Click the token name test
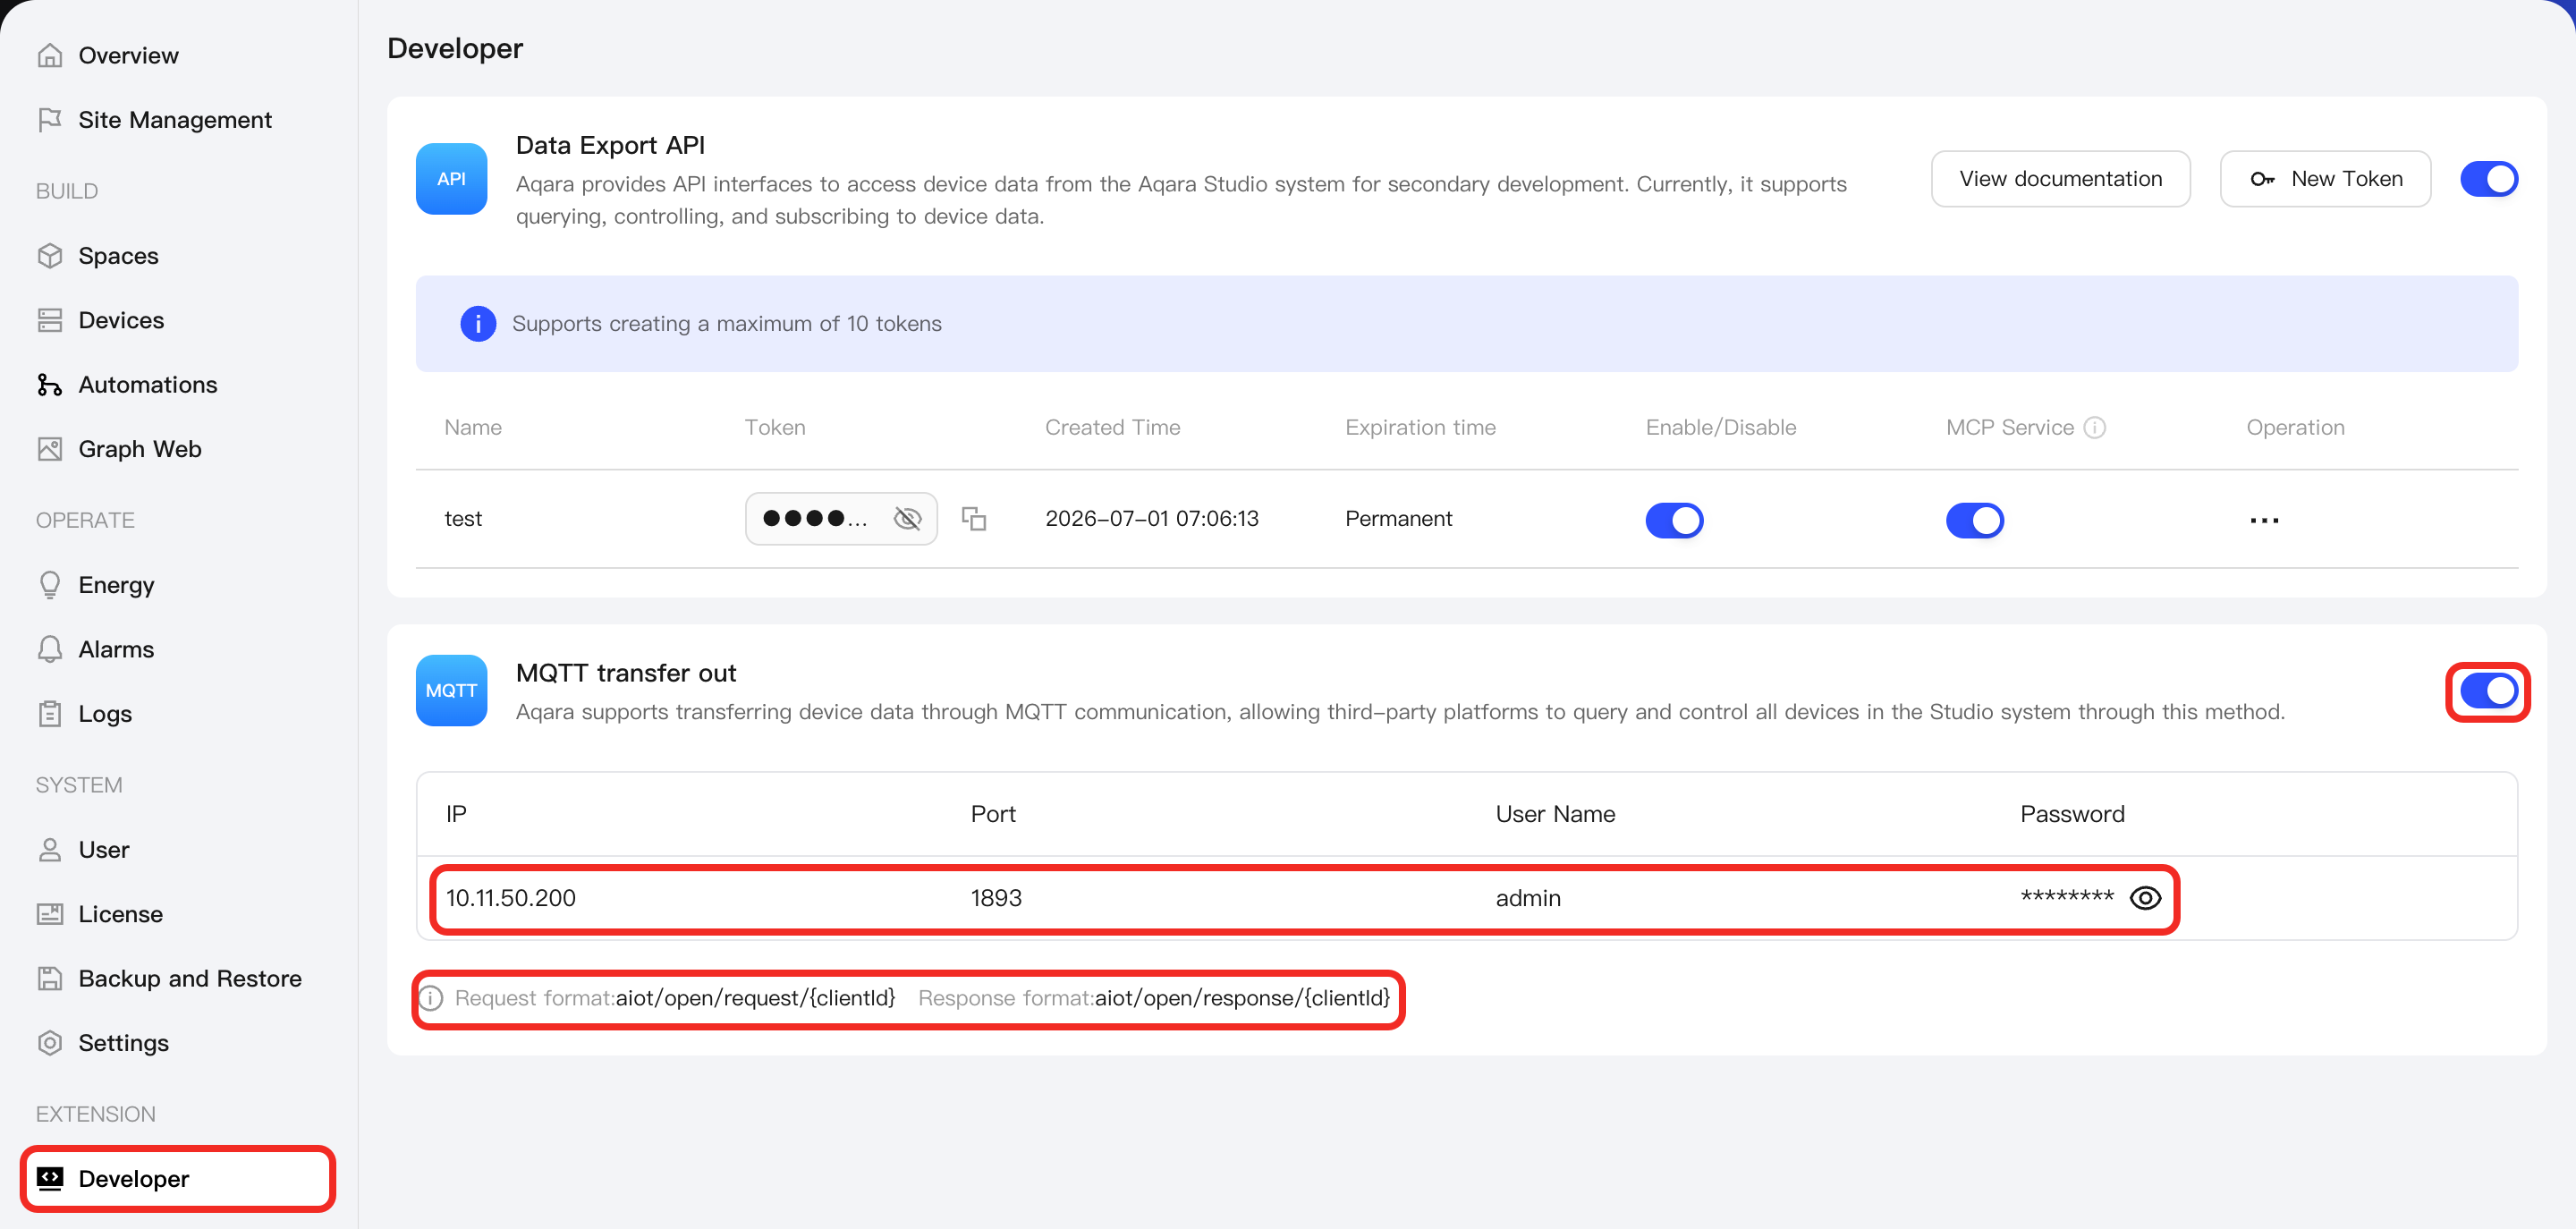This screenshot has width=2576, height=1229. (x=463, y=519)
